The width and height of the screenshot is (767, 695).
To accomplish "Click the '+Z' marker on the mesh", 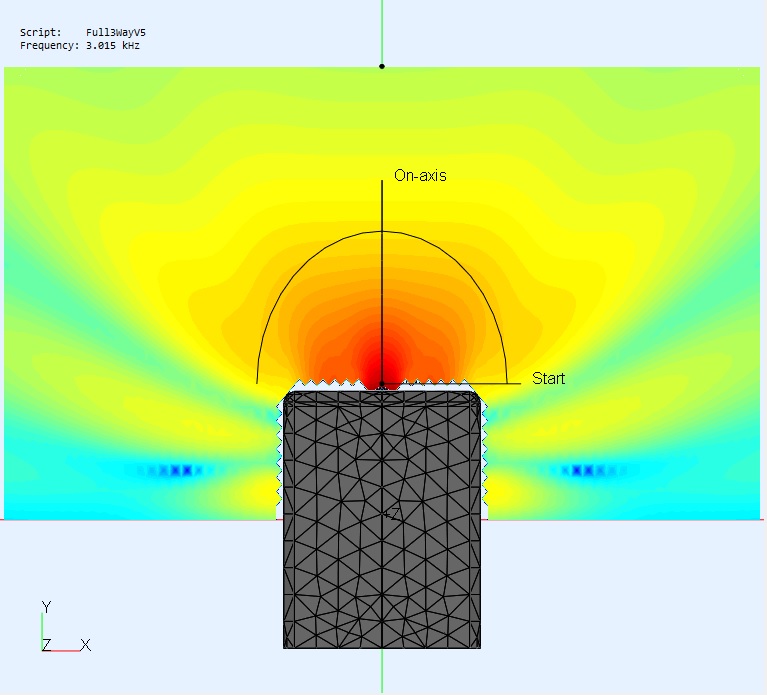I will [391, 514].
